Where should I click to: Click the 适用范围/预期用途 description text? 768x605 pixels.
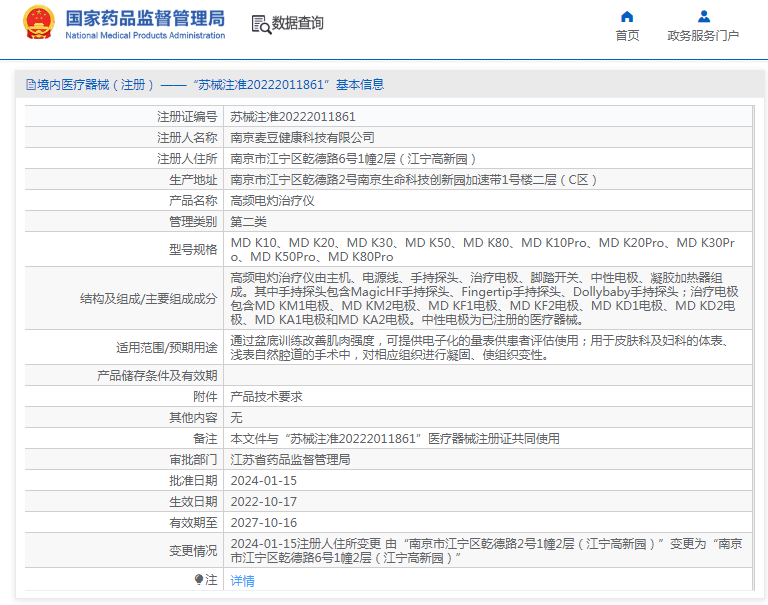[x=482, y=347]
